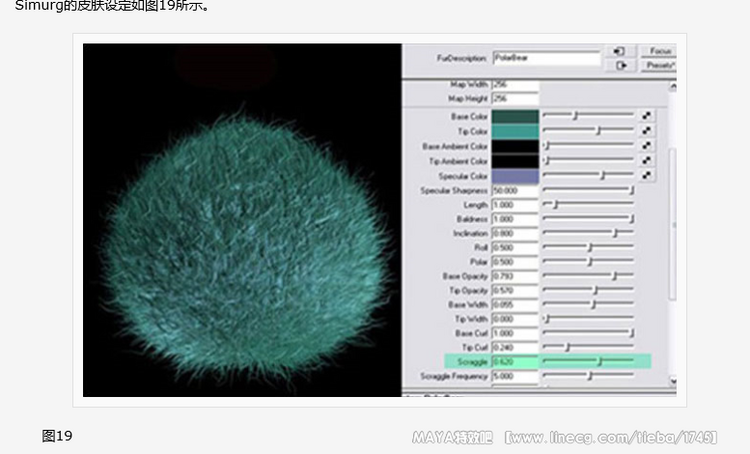750x454 pixels.
Task: Click the Scraggle value 0.620
Action: [515, 362]
